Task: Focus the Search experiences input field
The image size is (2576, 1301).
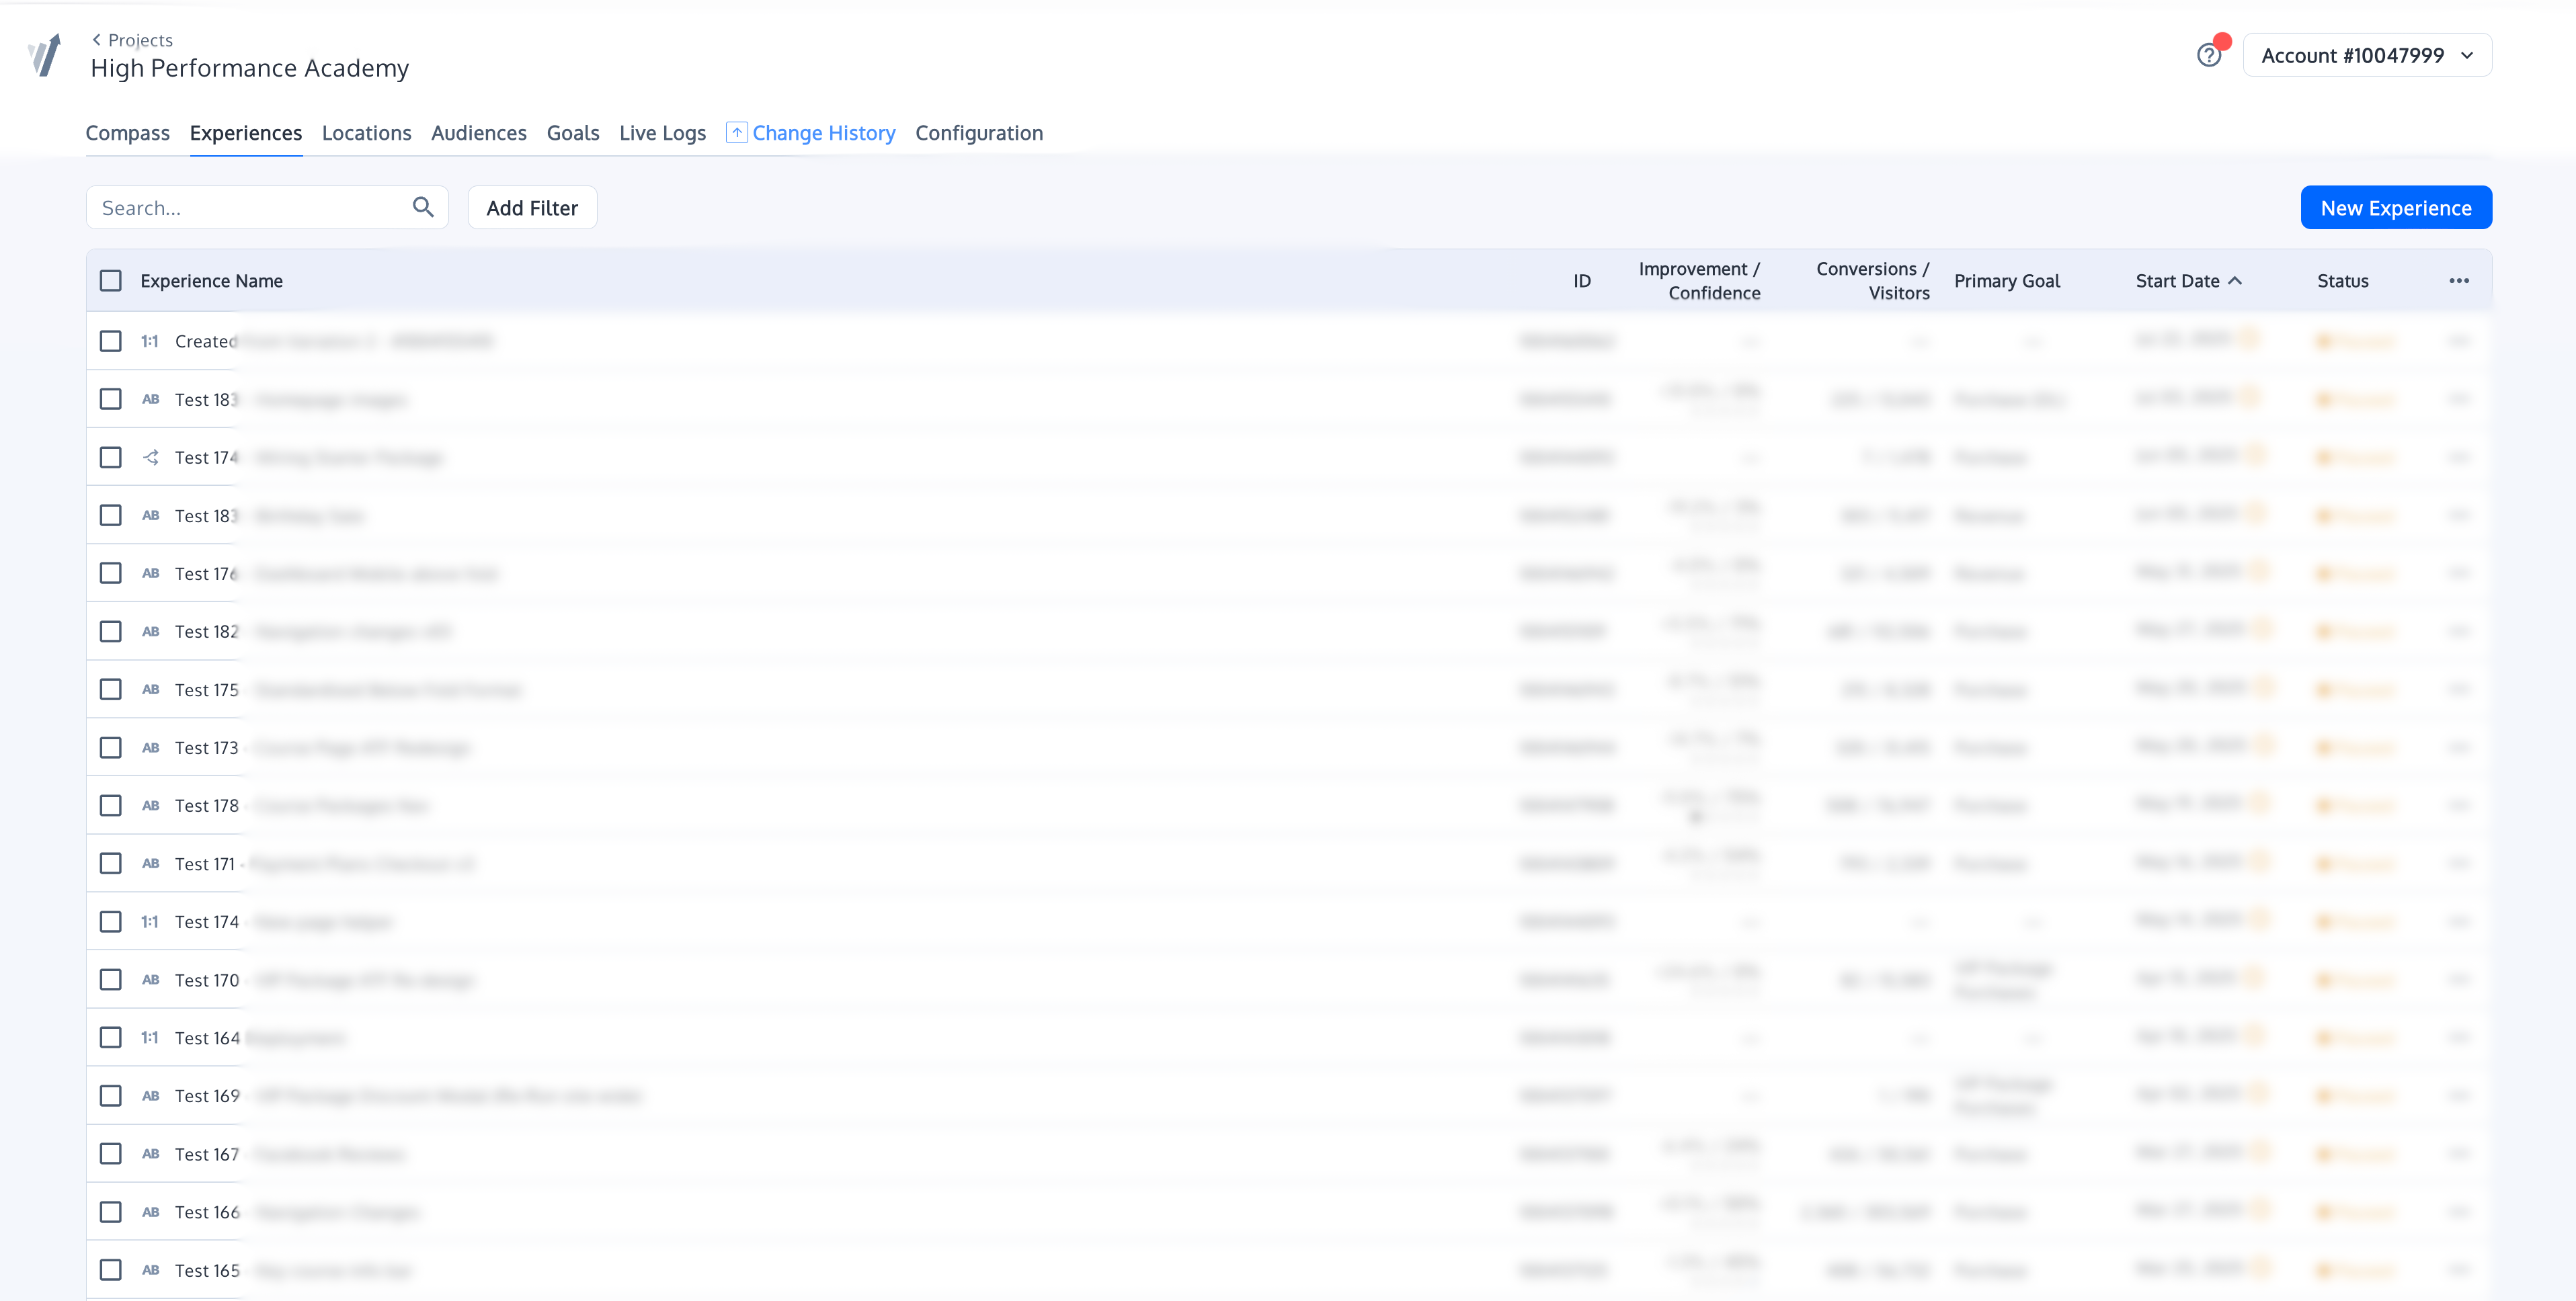Action: [x=250, y=208]
